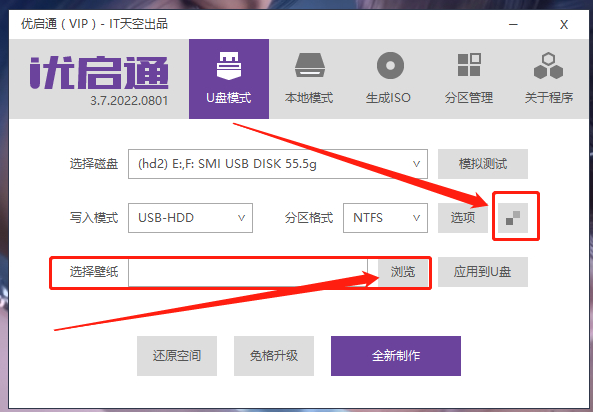Screen dimensions: 593x412
Task: Click the 免格升级 button
Action: coord(274,356)
